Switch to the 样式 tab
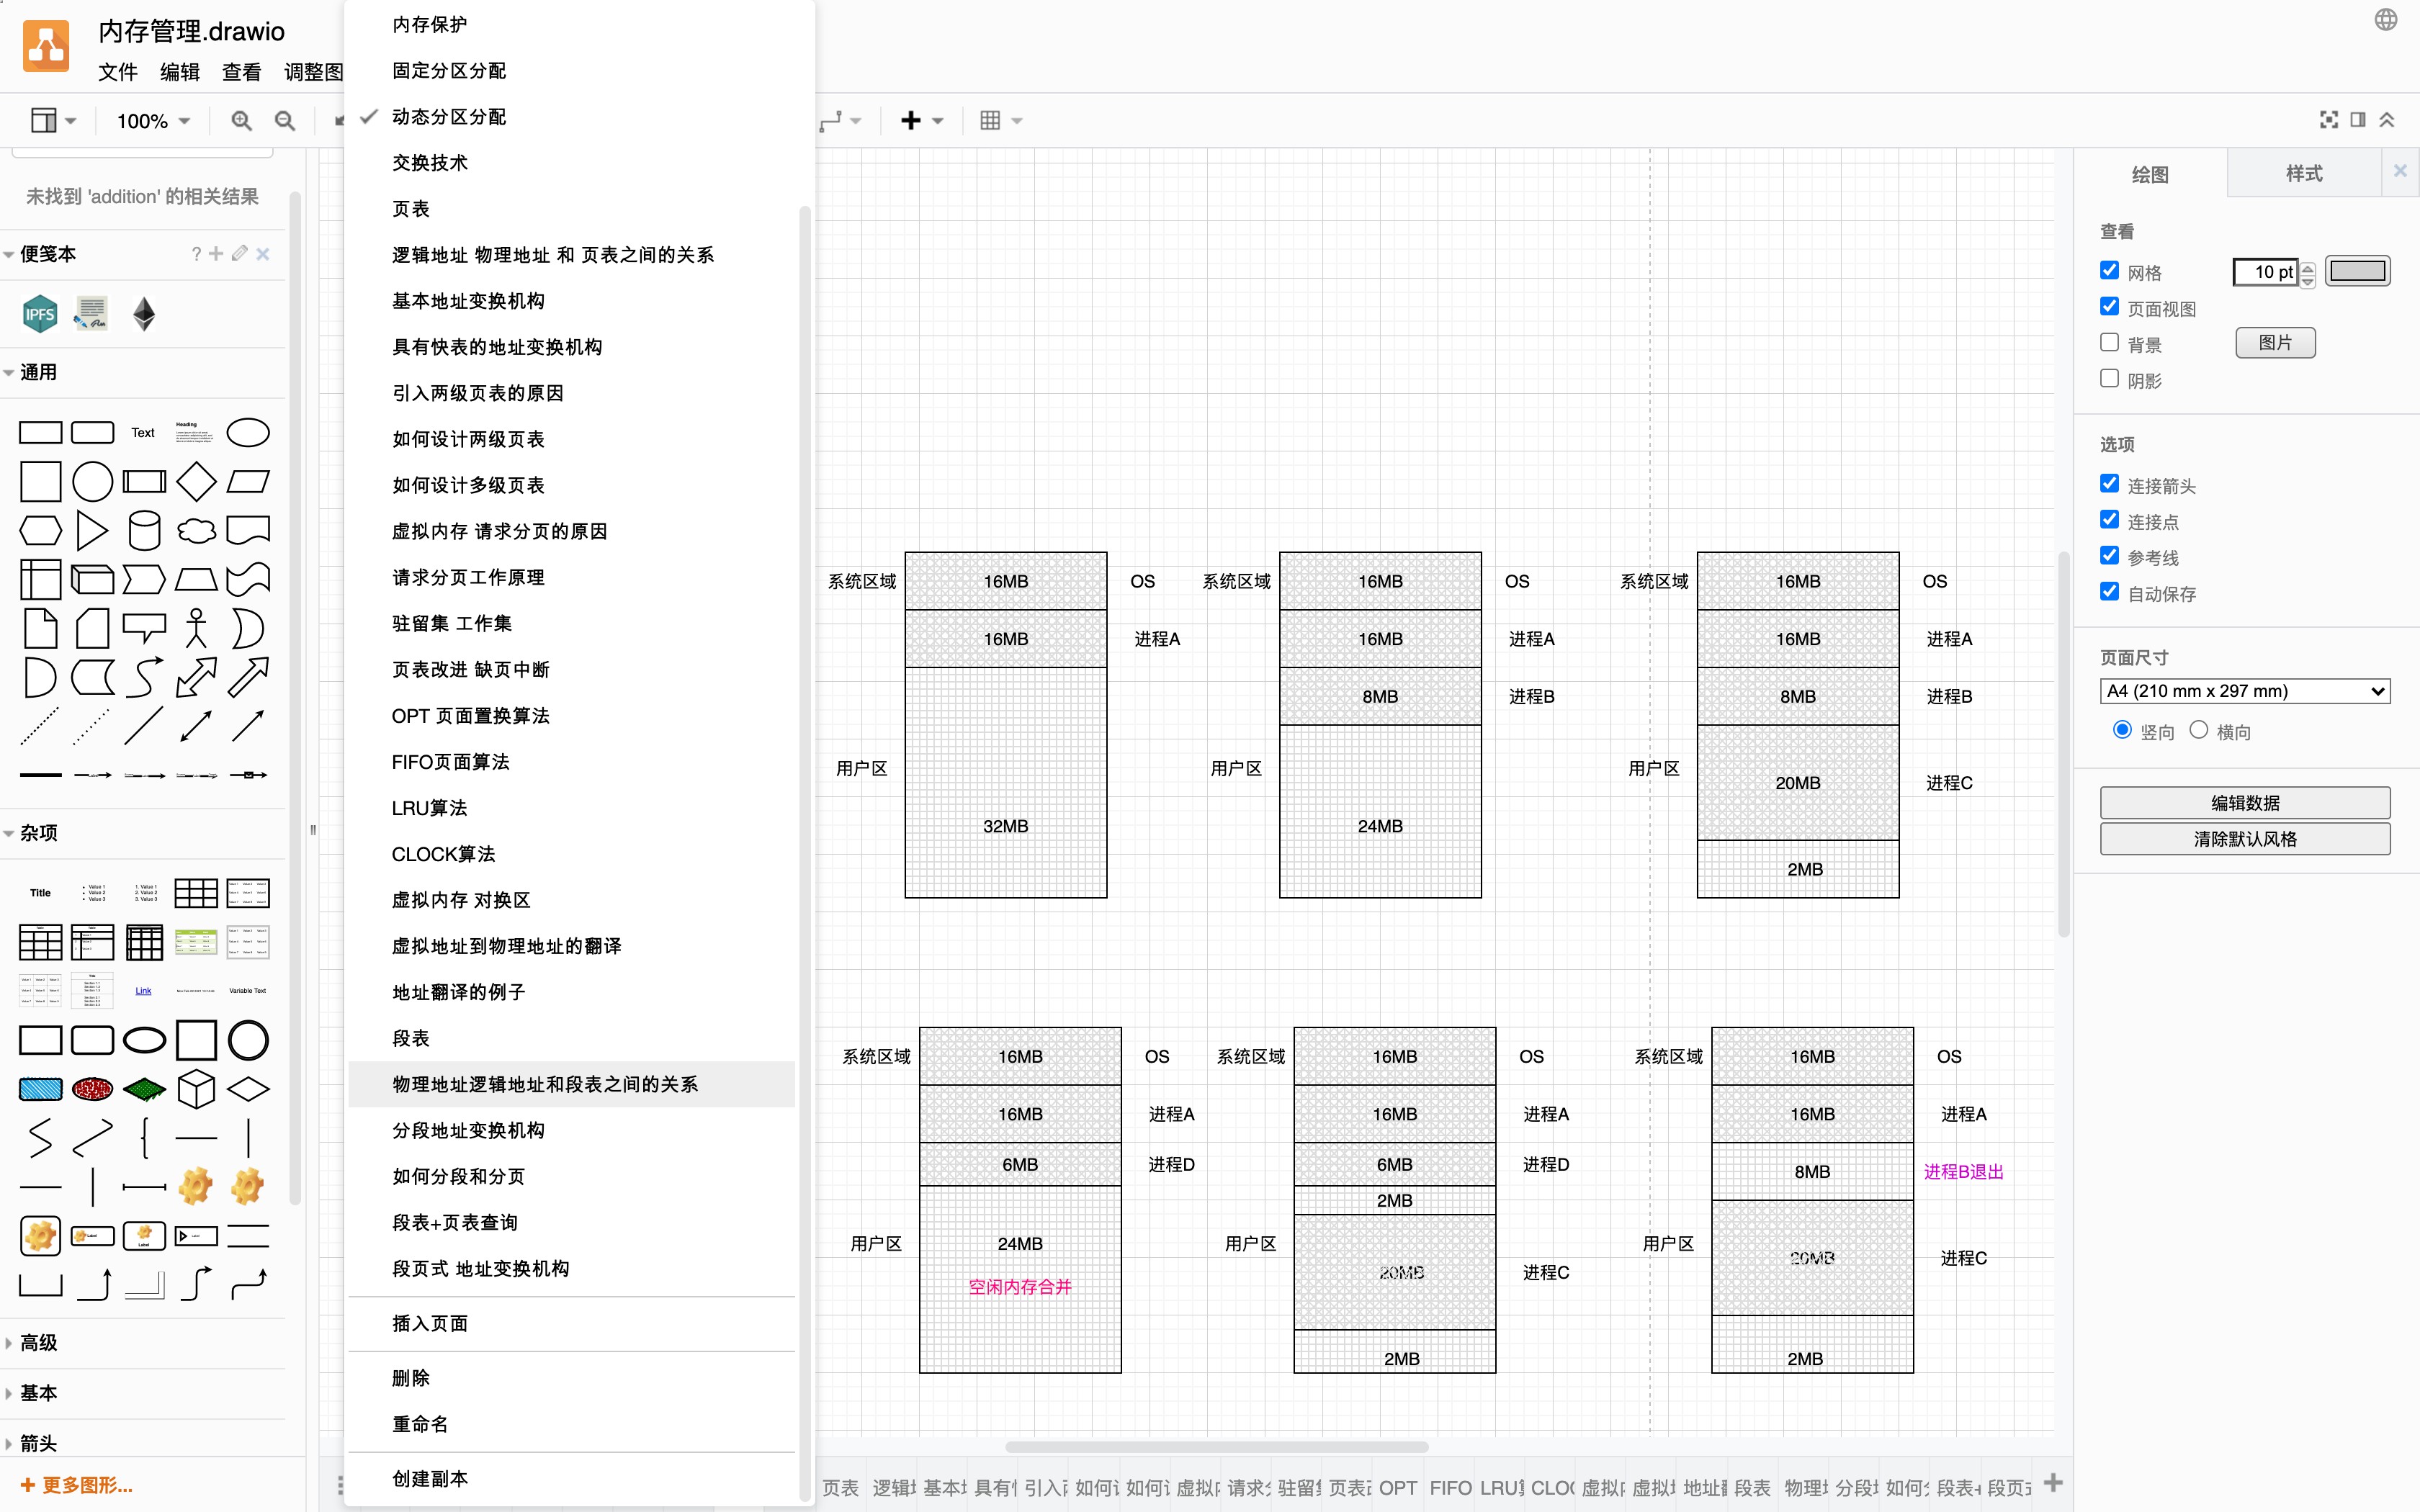This screenshot has width=2420, height=1512. coord(2303,174)
